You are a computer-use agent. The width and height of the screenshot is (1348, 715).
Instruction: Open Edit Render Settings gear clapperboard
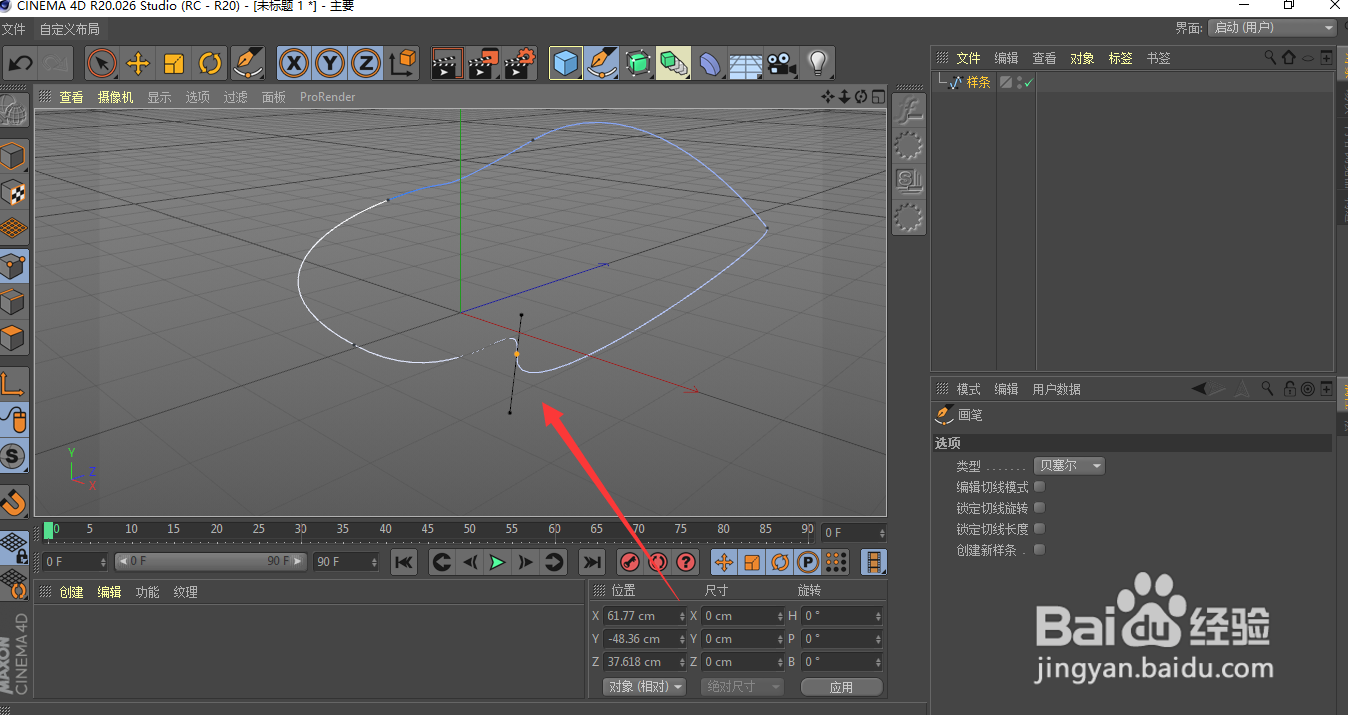click(520, 63)
